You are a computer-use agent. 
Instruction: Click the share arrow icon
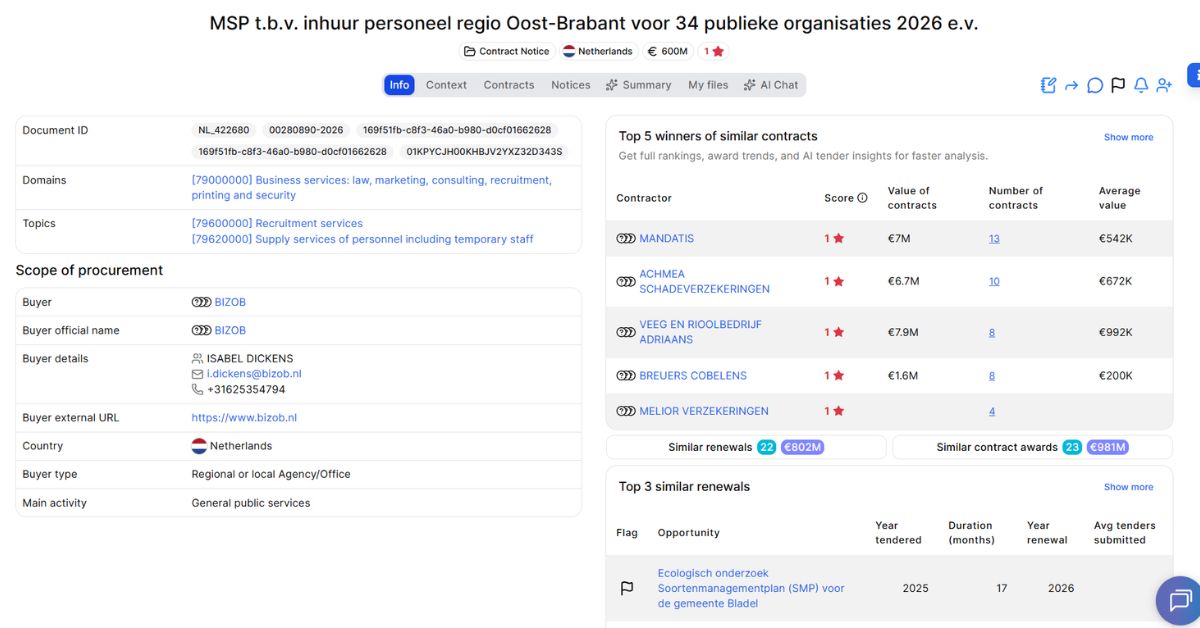[x=1071, y=86]
